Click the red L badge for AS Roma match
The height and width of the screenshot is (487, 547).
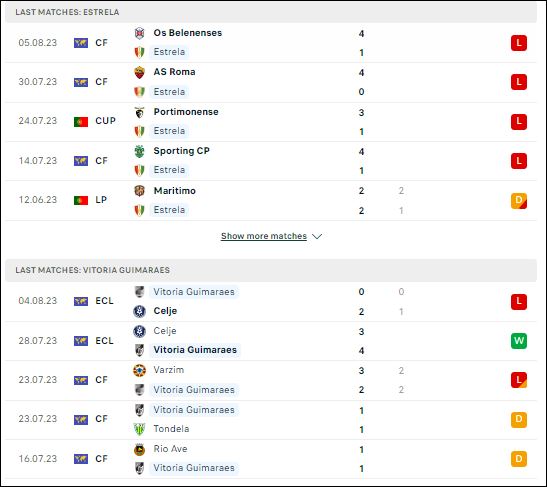click(518, 82)
